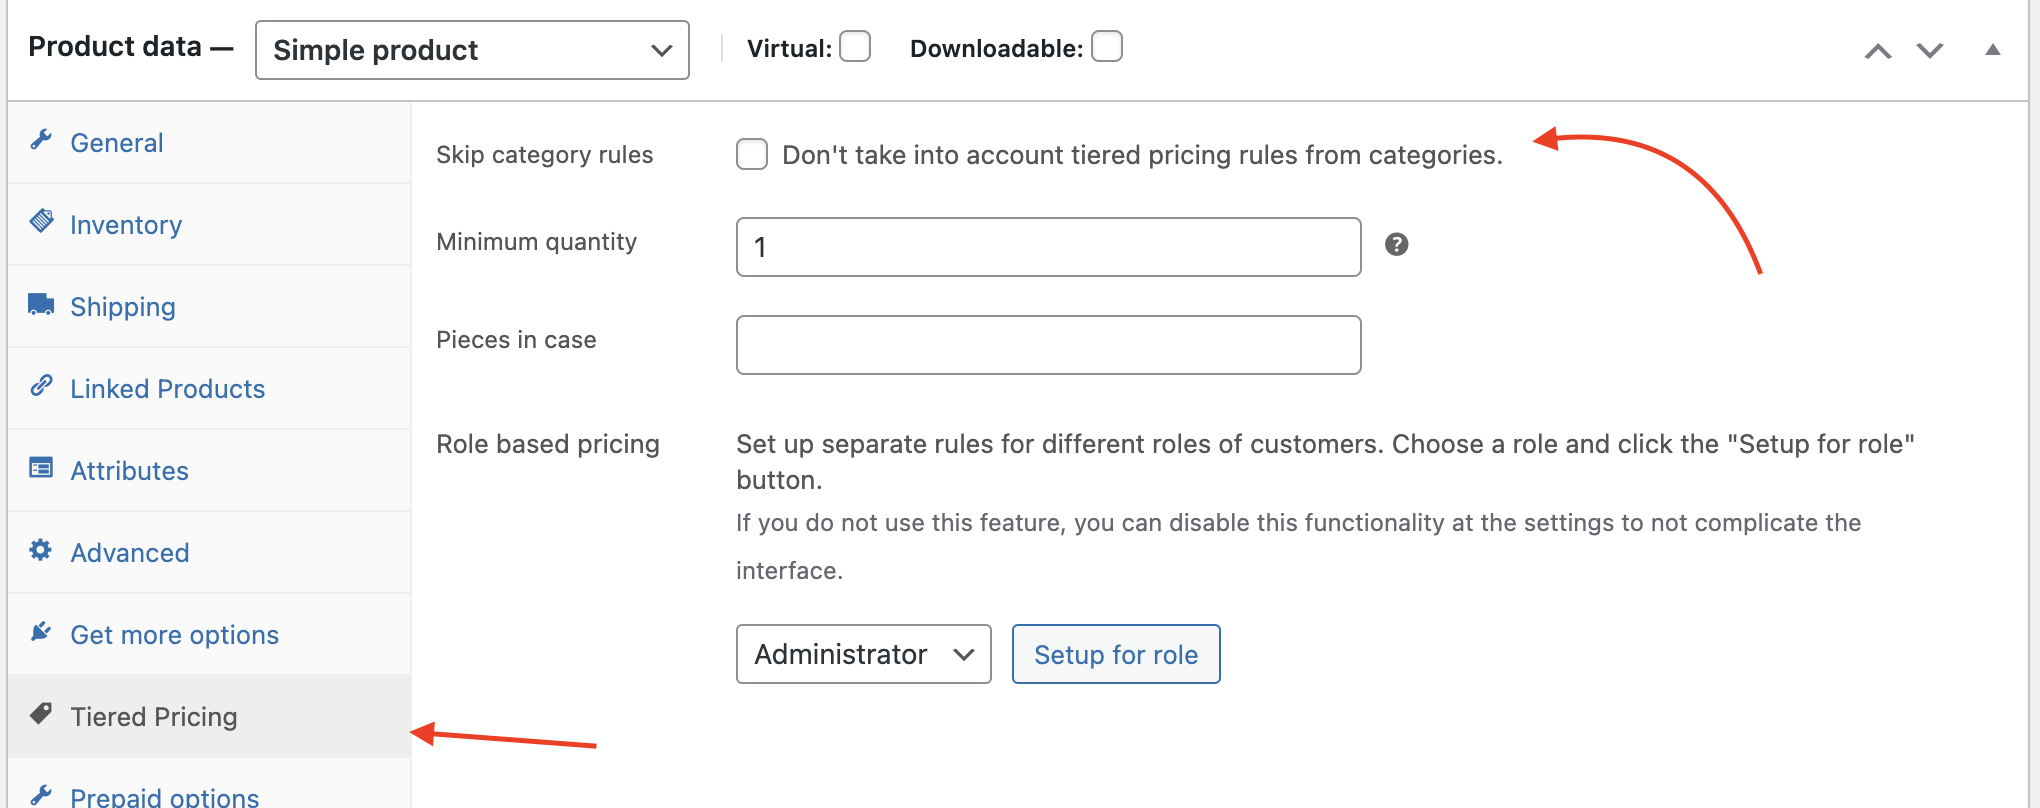Open the Administrator role dropdown
This screenshot has height=808, width=2040.
864,654
